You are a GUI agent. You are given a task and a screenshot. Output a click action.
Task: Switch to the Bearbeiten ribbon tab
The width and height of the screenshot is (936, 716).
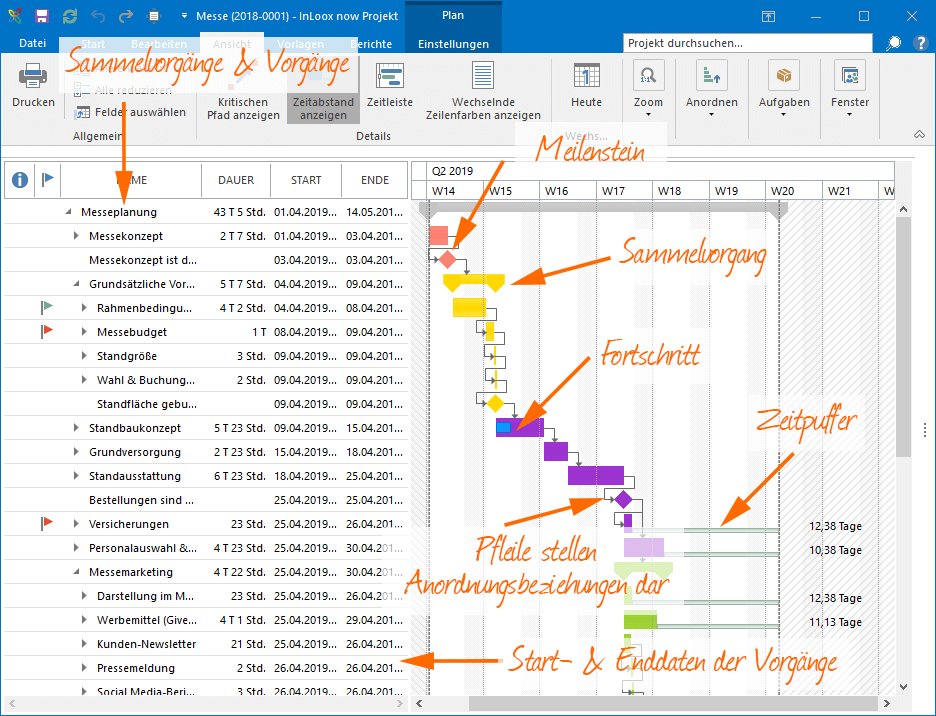click(x=159, y=44)
